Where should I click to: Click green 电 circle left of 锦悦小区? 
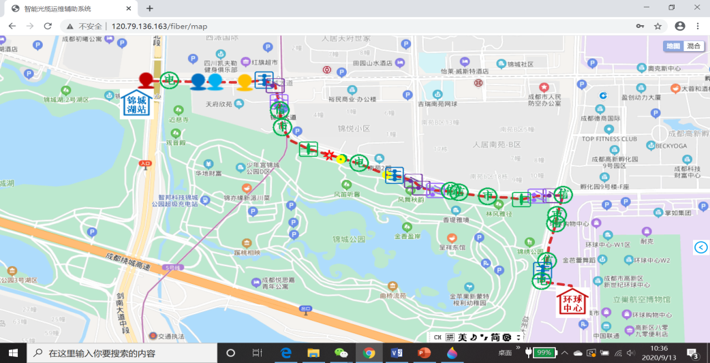[282, 127]
